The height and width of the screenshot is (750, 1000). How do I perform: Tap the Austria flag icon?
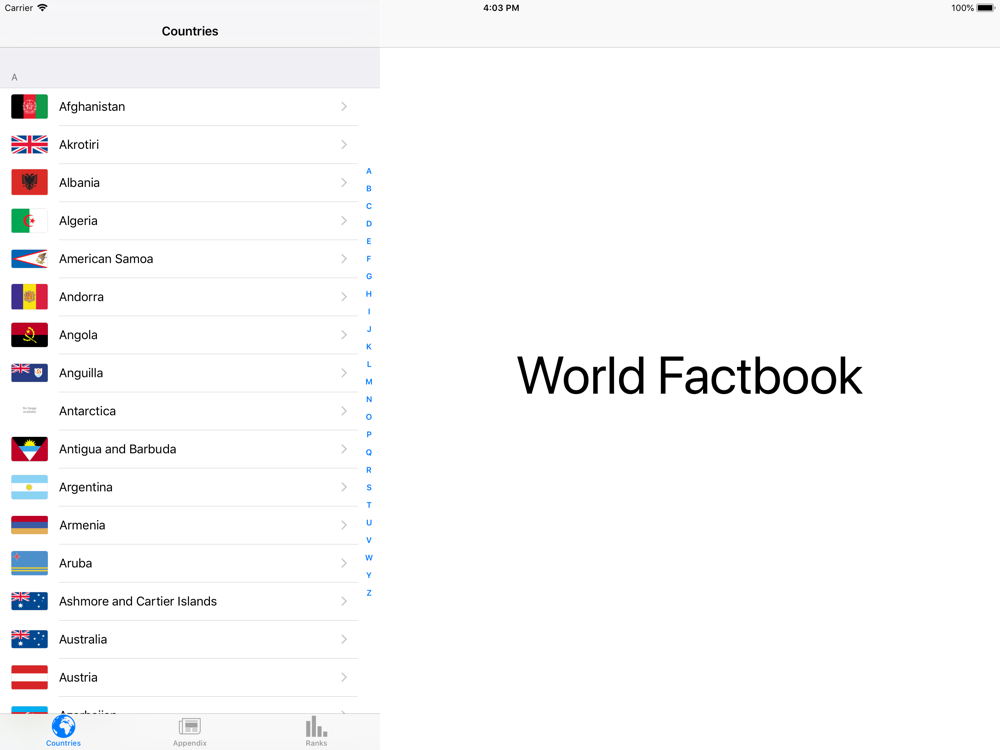point(29,677)
